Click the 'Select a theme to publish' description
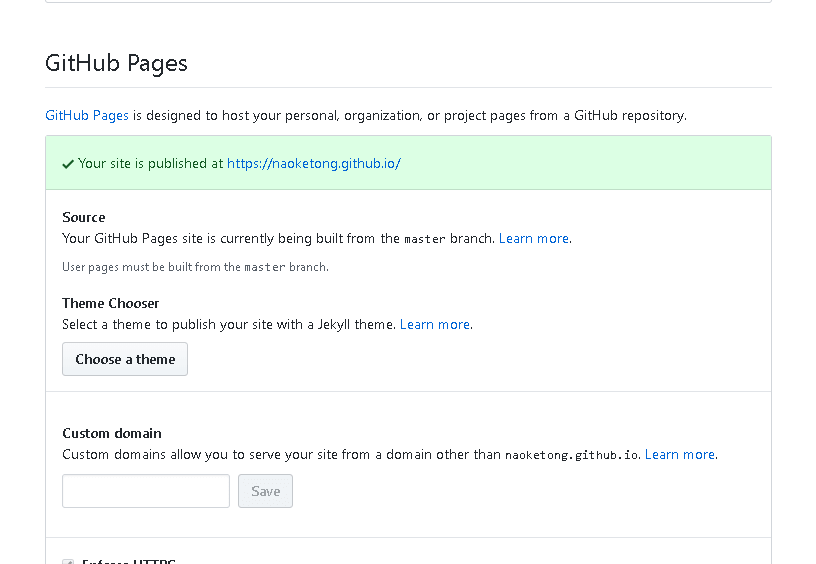The height and width of the screenshot is (564, 816). pyautogui.click(x=229, y=325)
